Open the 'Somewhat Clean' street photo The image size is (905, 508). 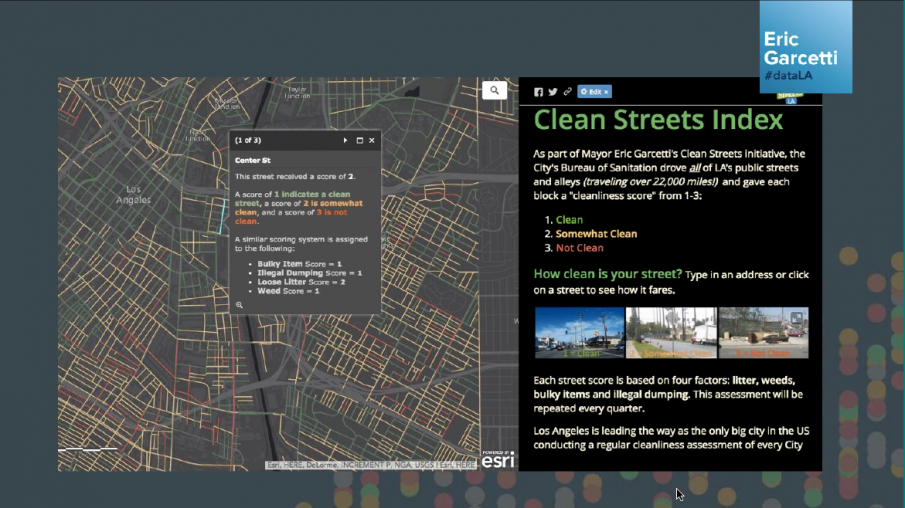click(x=671, y=333)
